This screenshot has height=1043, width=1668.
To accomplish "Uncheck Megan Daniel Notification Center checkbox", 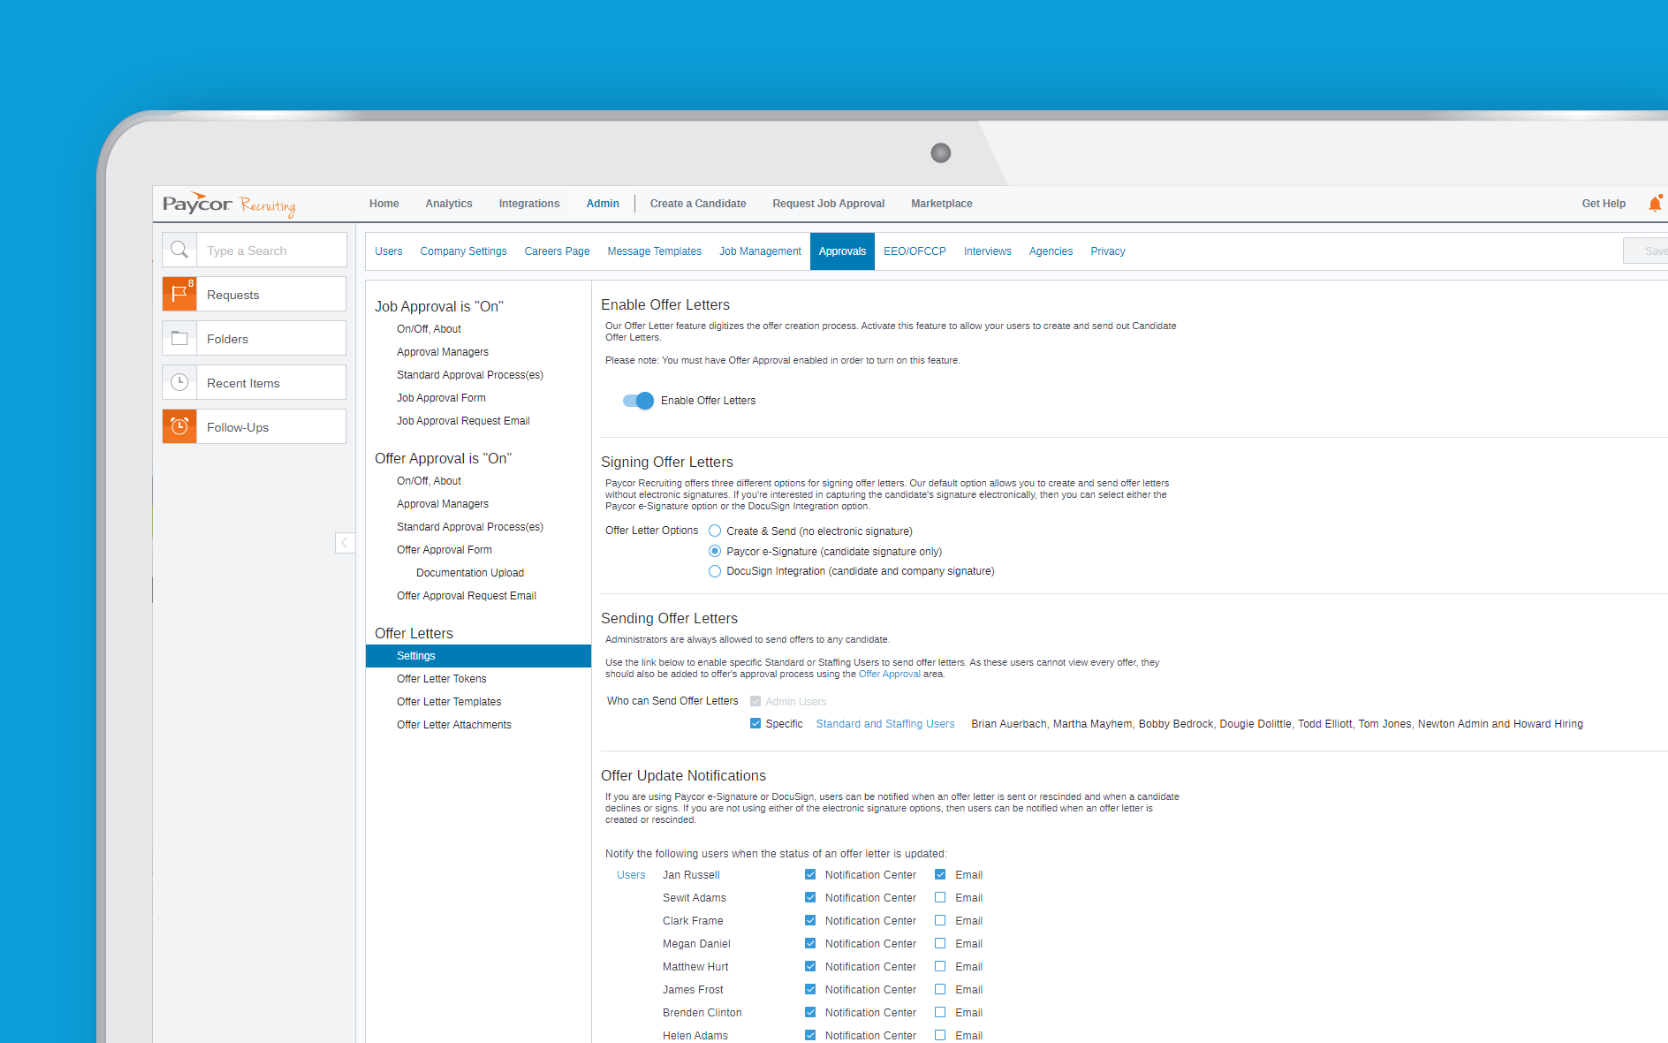I will [x=810, y=943].
